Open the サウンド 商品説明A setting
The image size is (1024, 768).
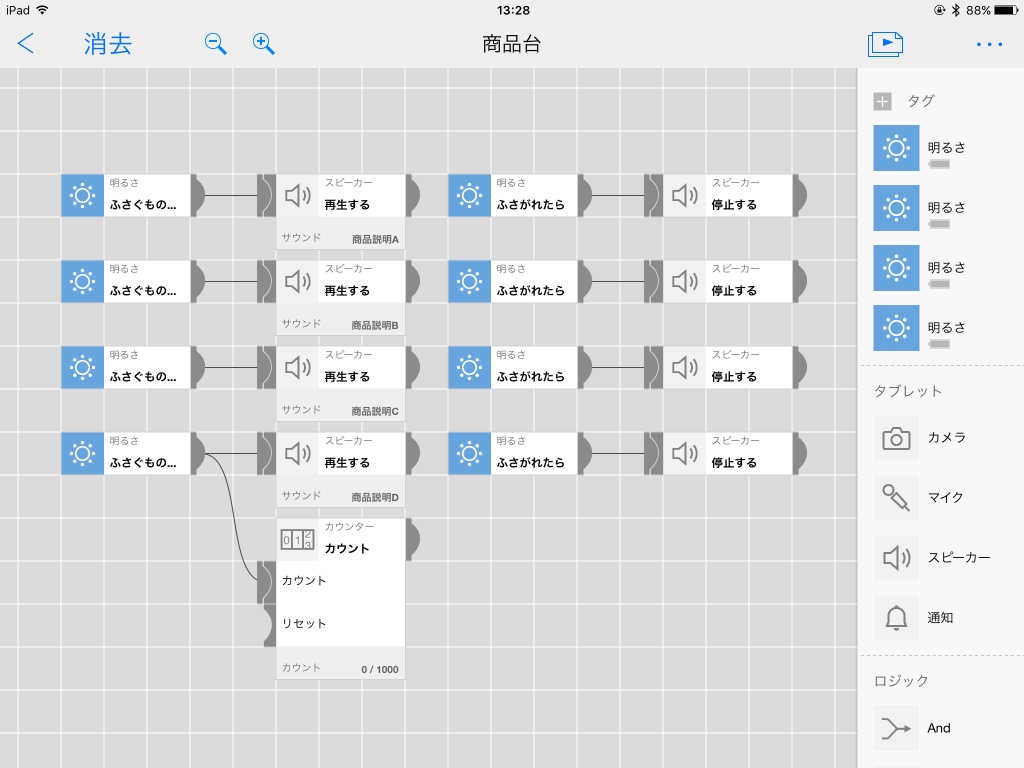[340, 238]
